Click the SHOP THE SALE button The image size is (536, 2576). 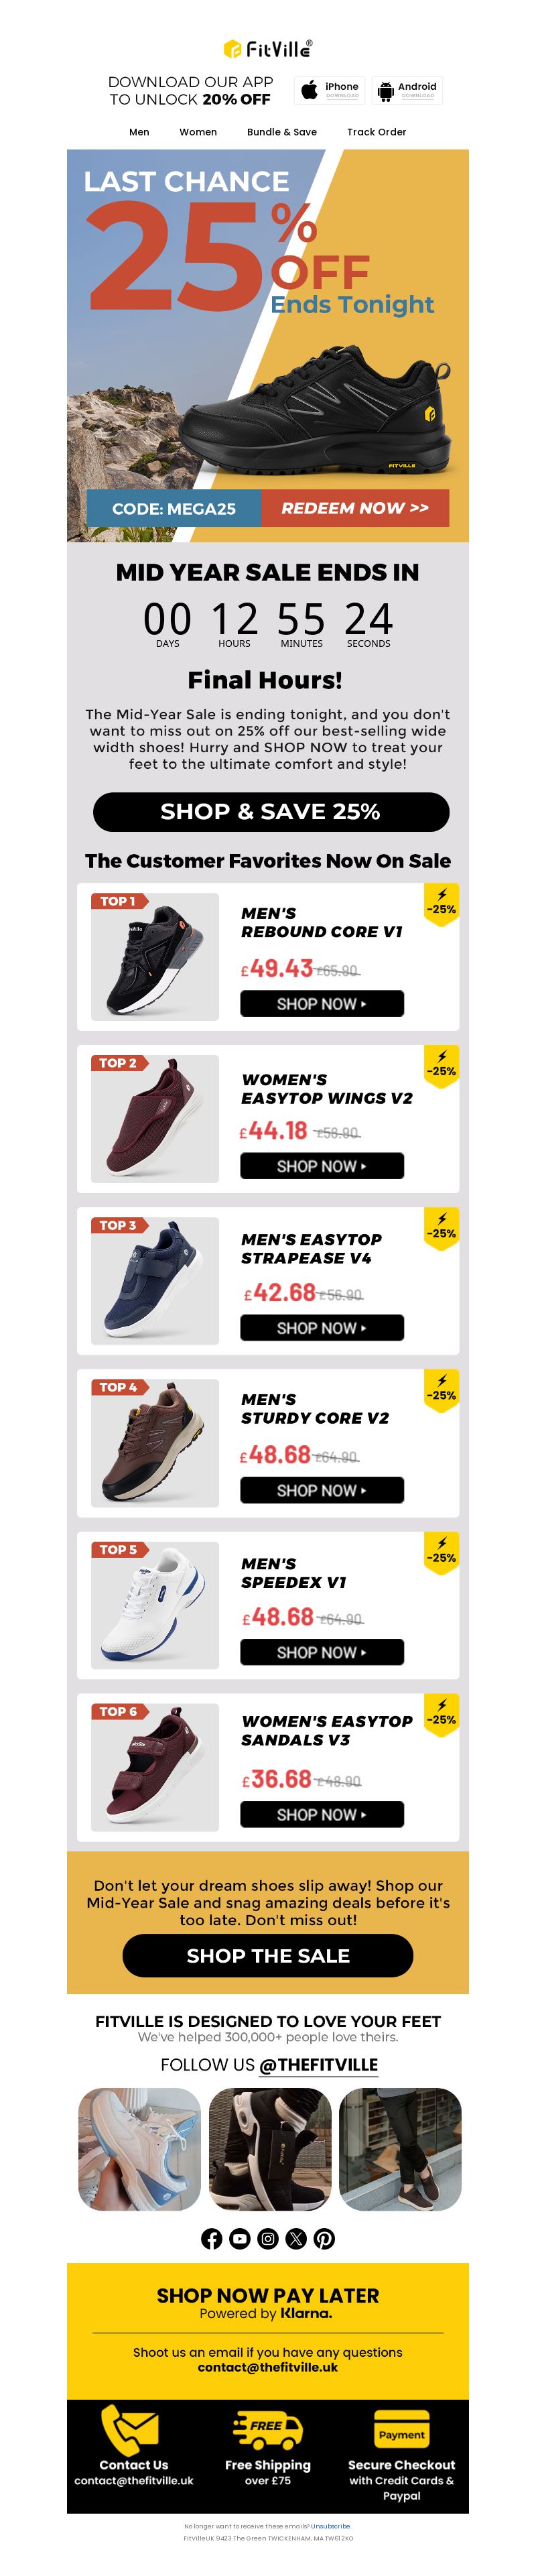point(268,1955)
